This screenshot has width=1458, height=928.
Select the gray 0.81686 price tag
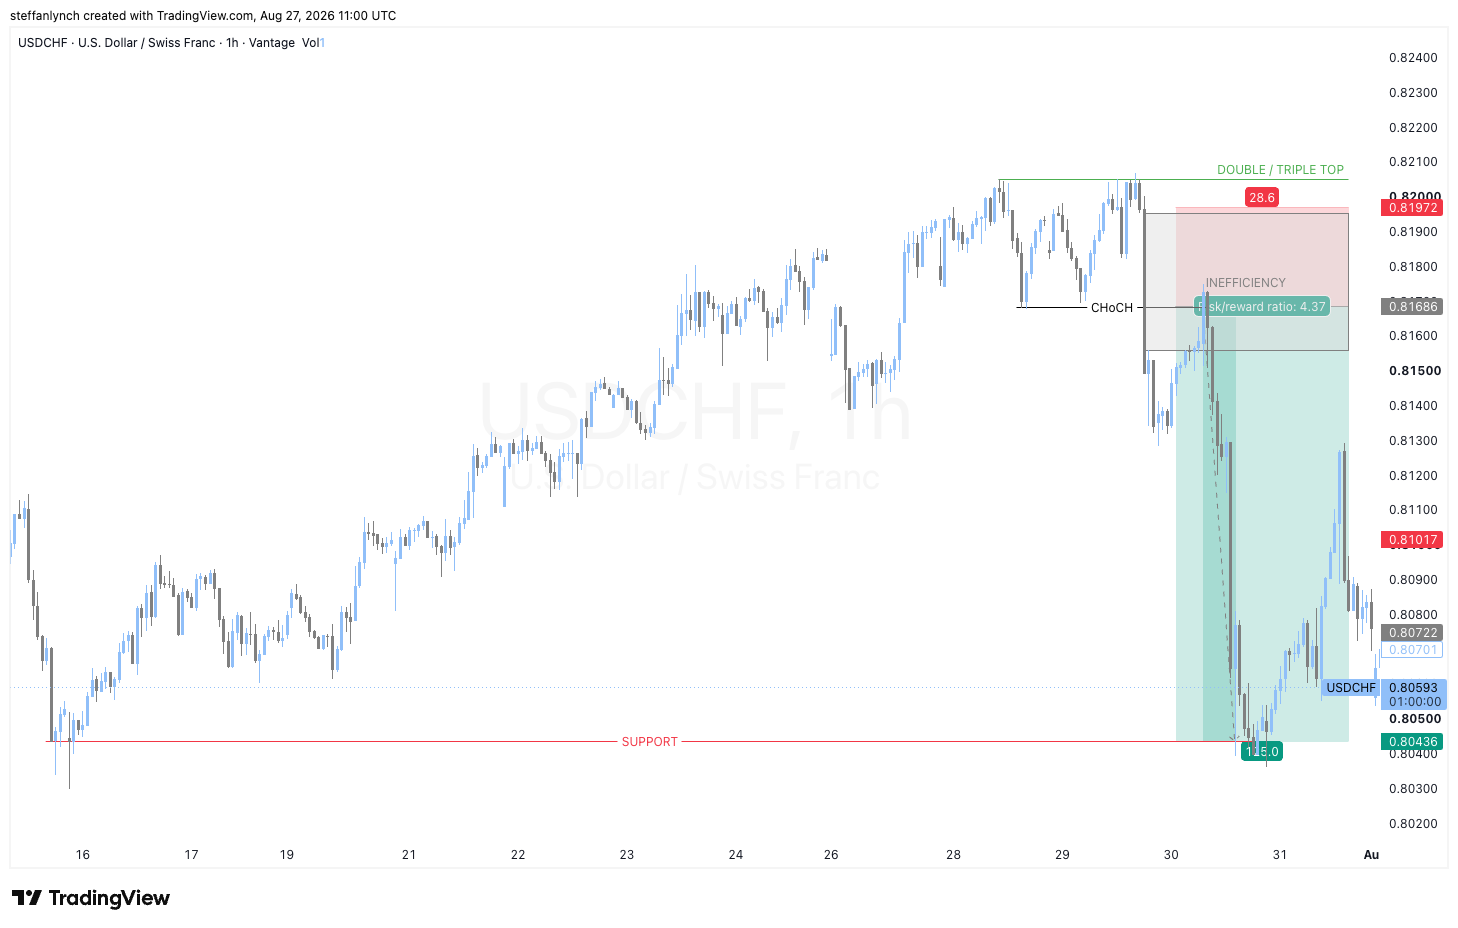[1412, 307]
